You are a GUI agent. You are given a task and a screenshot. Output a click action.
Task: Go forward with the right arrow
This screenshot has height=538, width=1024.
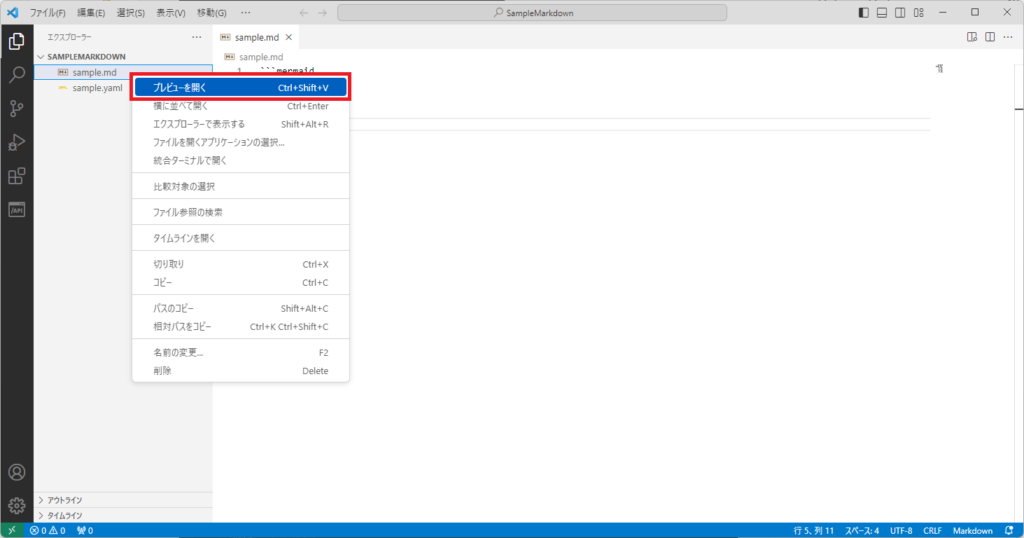pyautogui.click(x=322, y=12)
